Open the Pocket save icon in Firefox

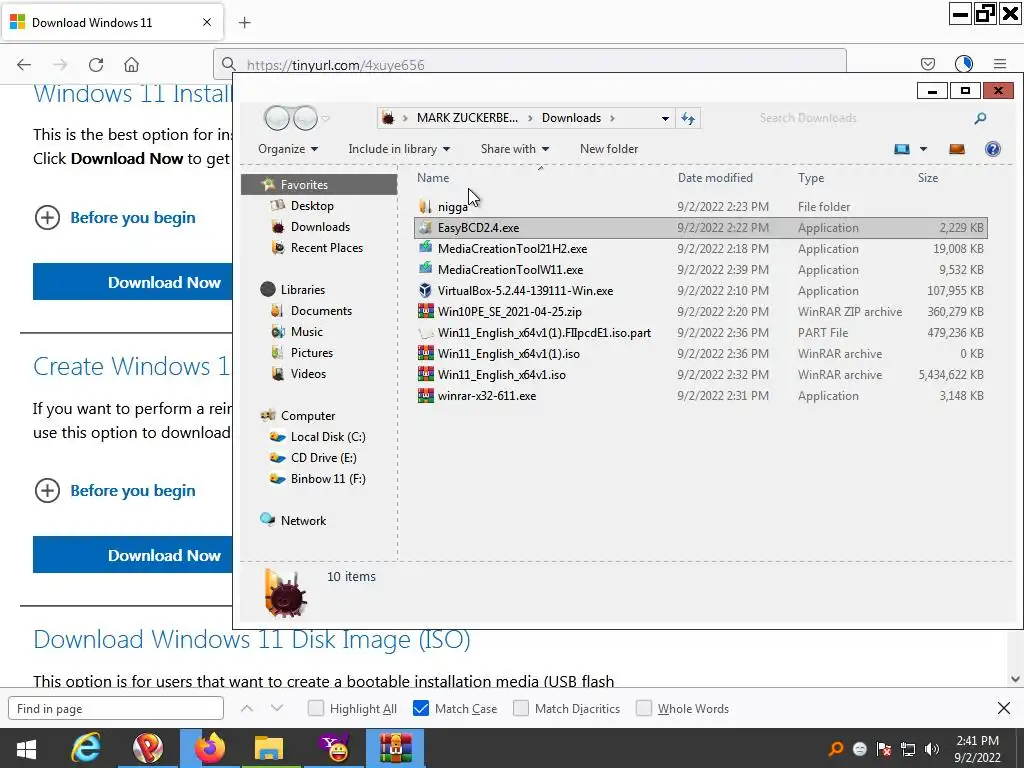coord(927,64)
